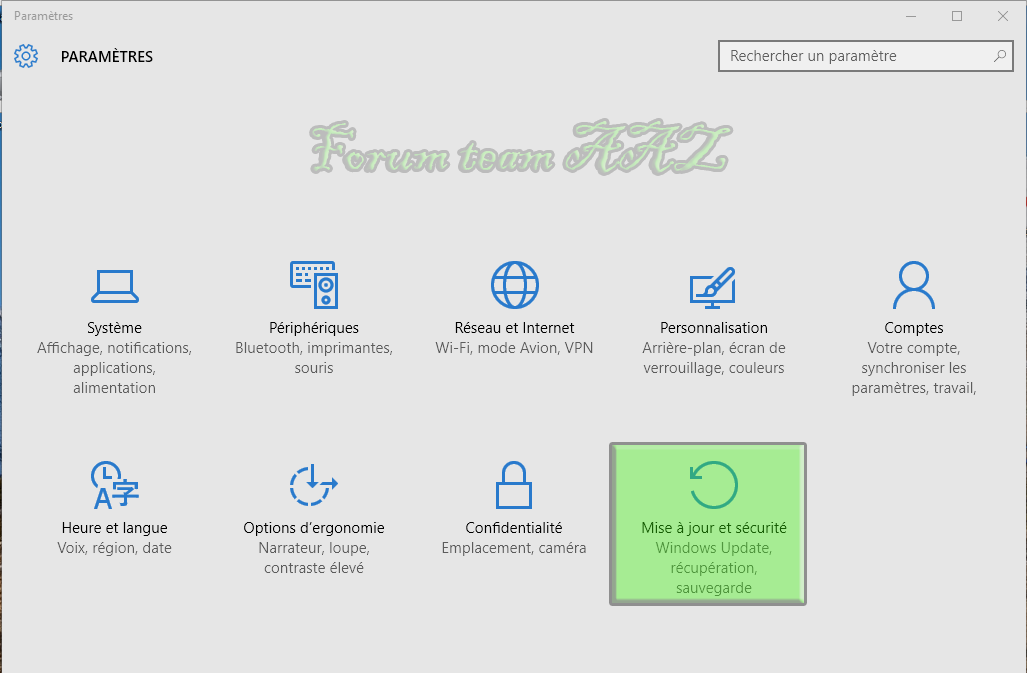Focus the Rechercher un paramètre field
The height and width of the screenshot is (673, 1027).
coord(865,56)
